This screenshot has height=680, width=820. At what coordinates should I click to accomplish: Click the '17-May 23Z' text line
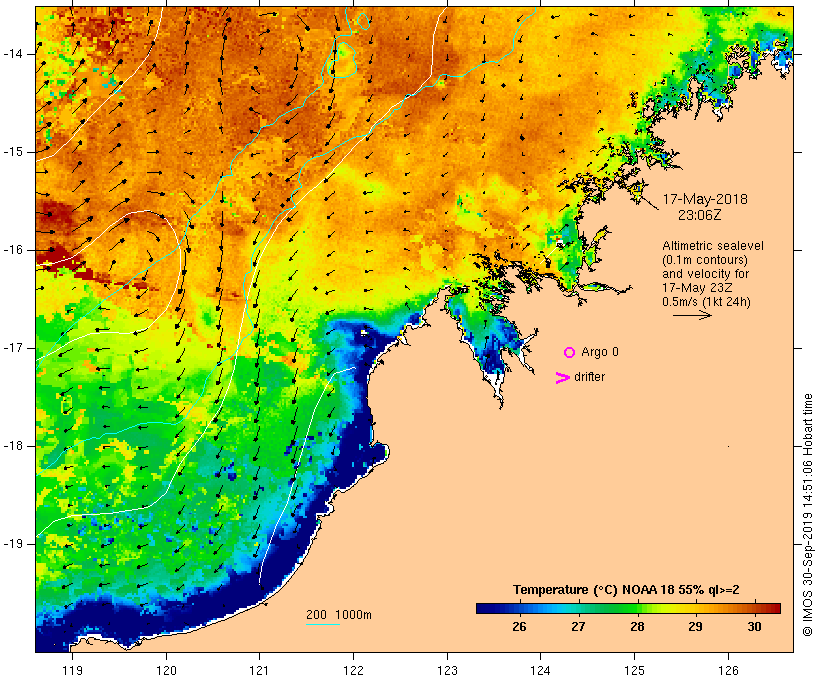tap(697, 288)
